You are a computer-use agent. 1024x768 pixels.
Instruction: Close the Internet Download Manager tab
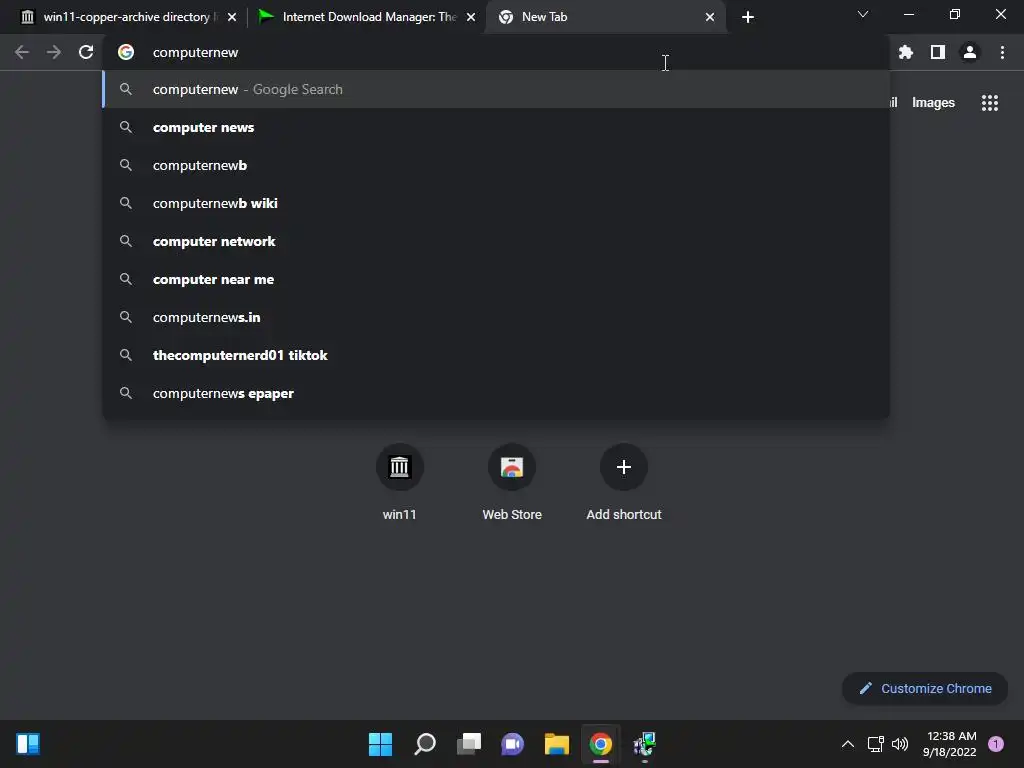471,17
